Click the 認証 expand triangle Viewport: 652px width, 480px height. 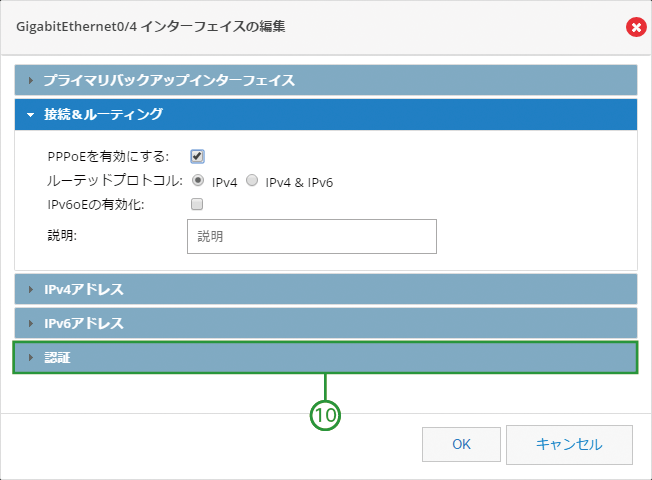pos(30,358)
